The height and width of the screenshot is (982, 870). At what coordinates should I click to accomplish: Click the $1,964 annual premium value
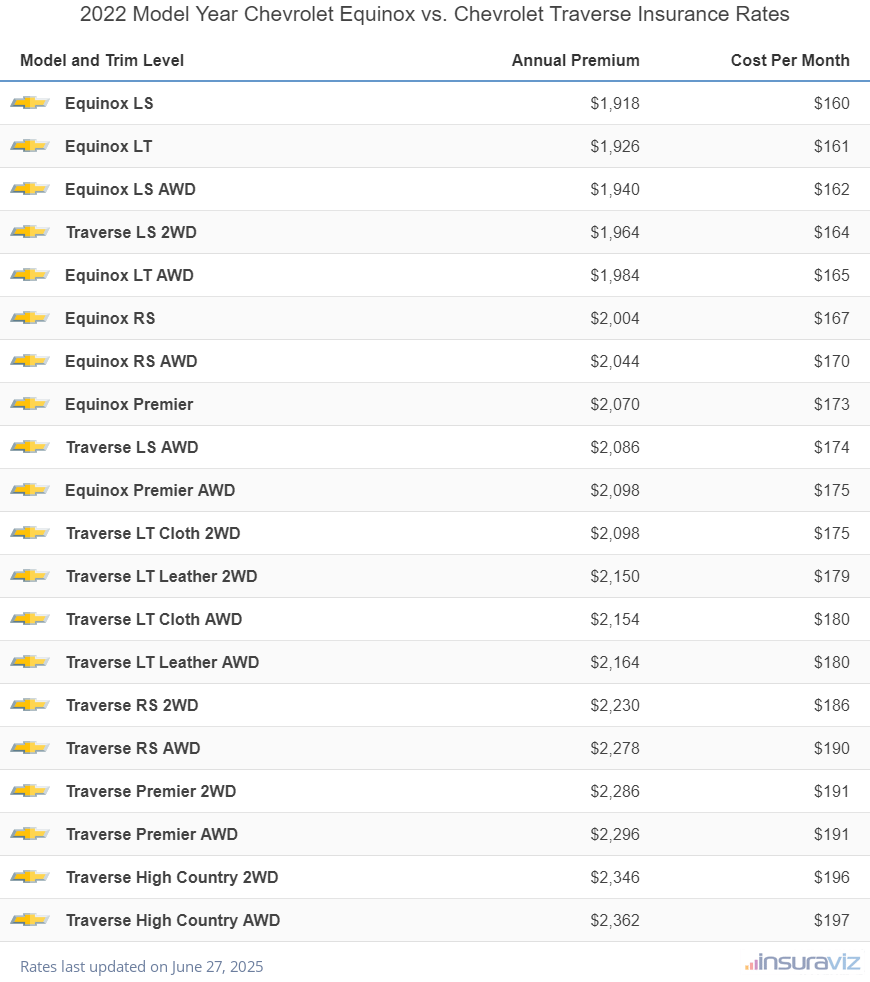click(615, 232)
